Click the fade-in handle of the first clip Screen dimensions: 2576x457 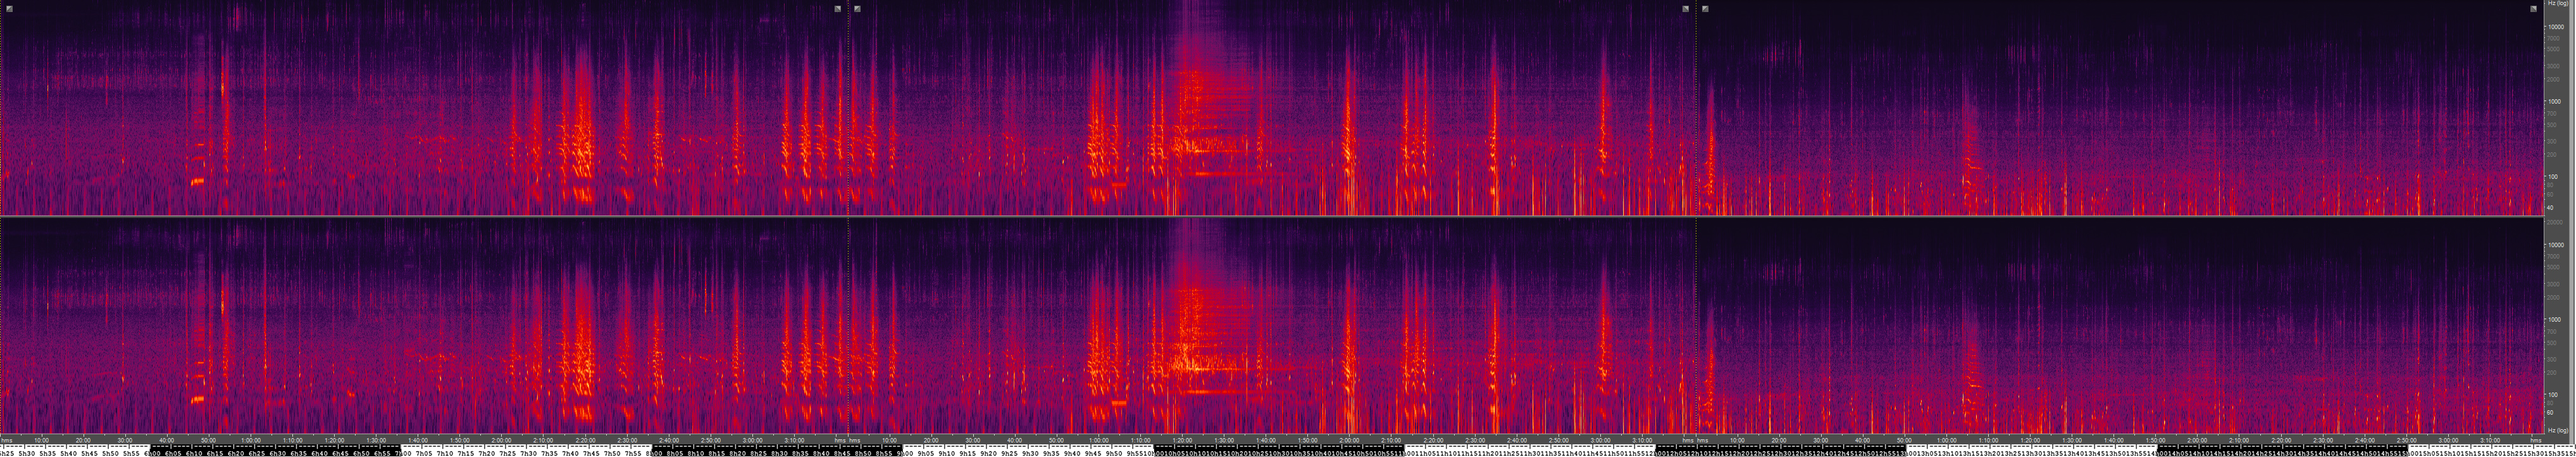[x=9, y=9]
